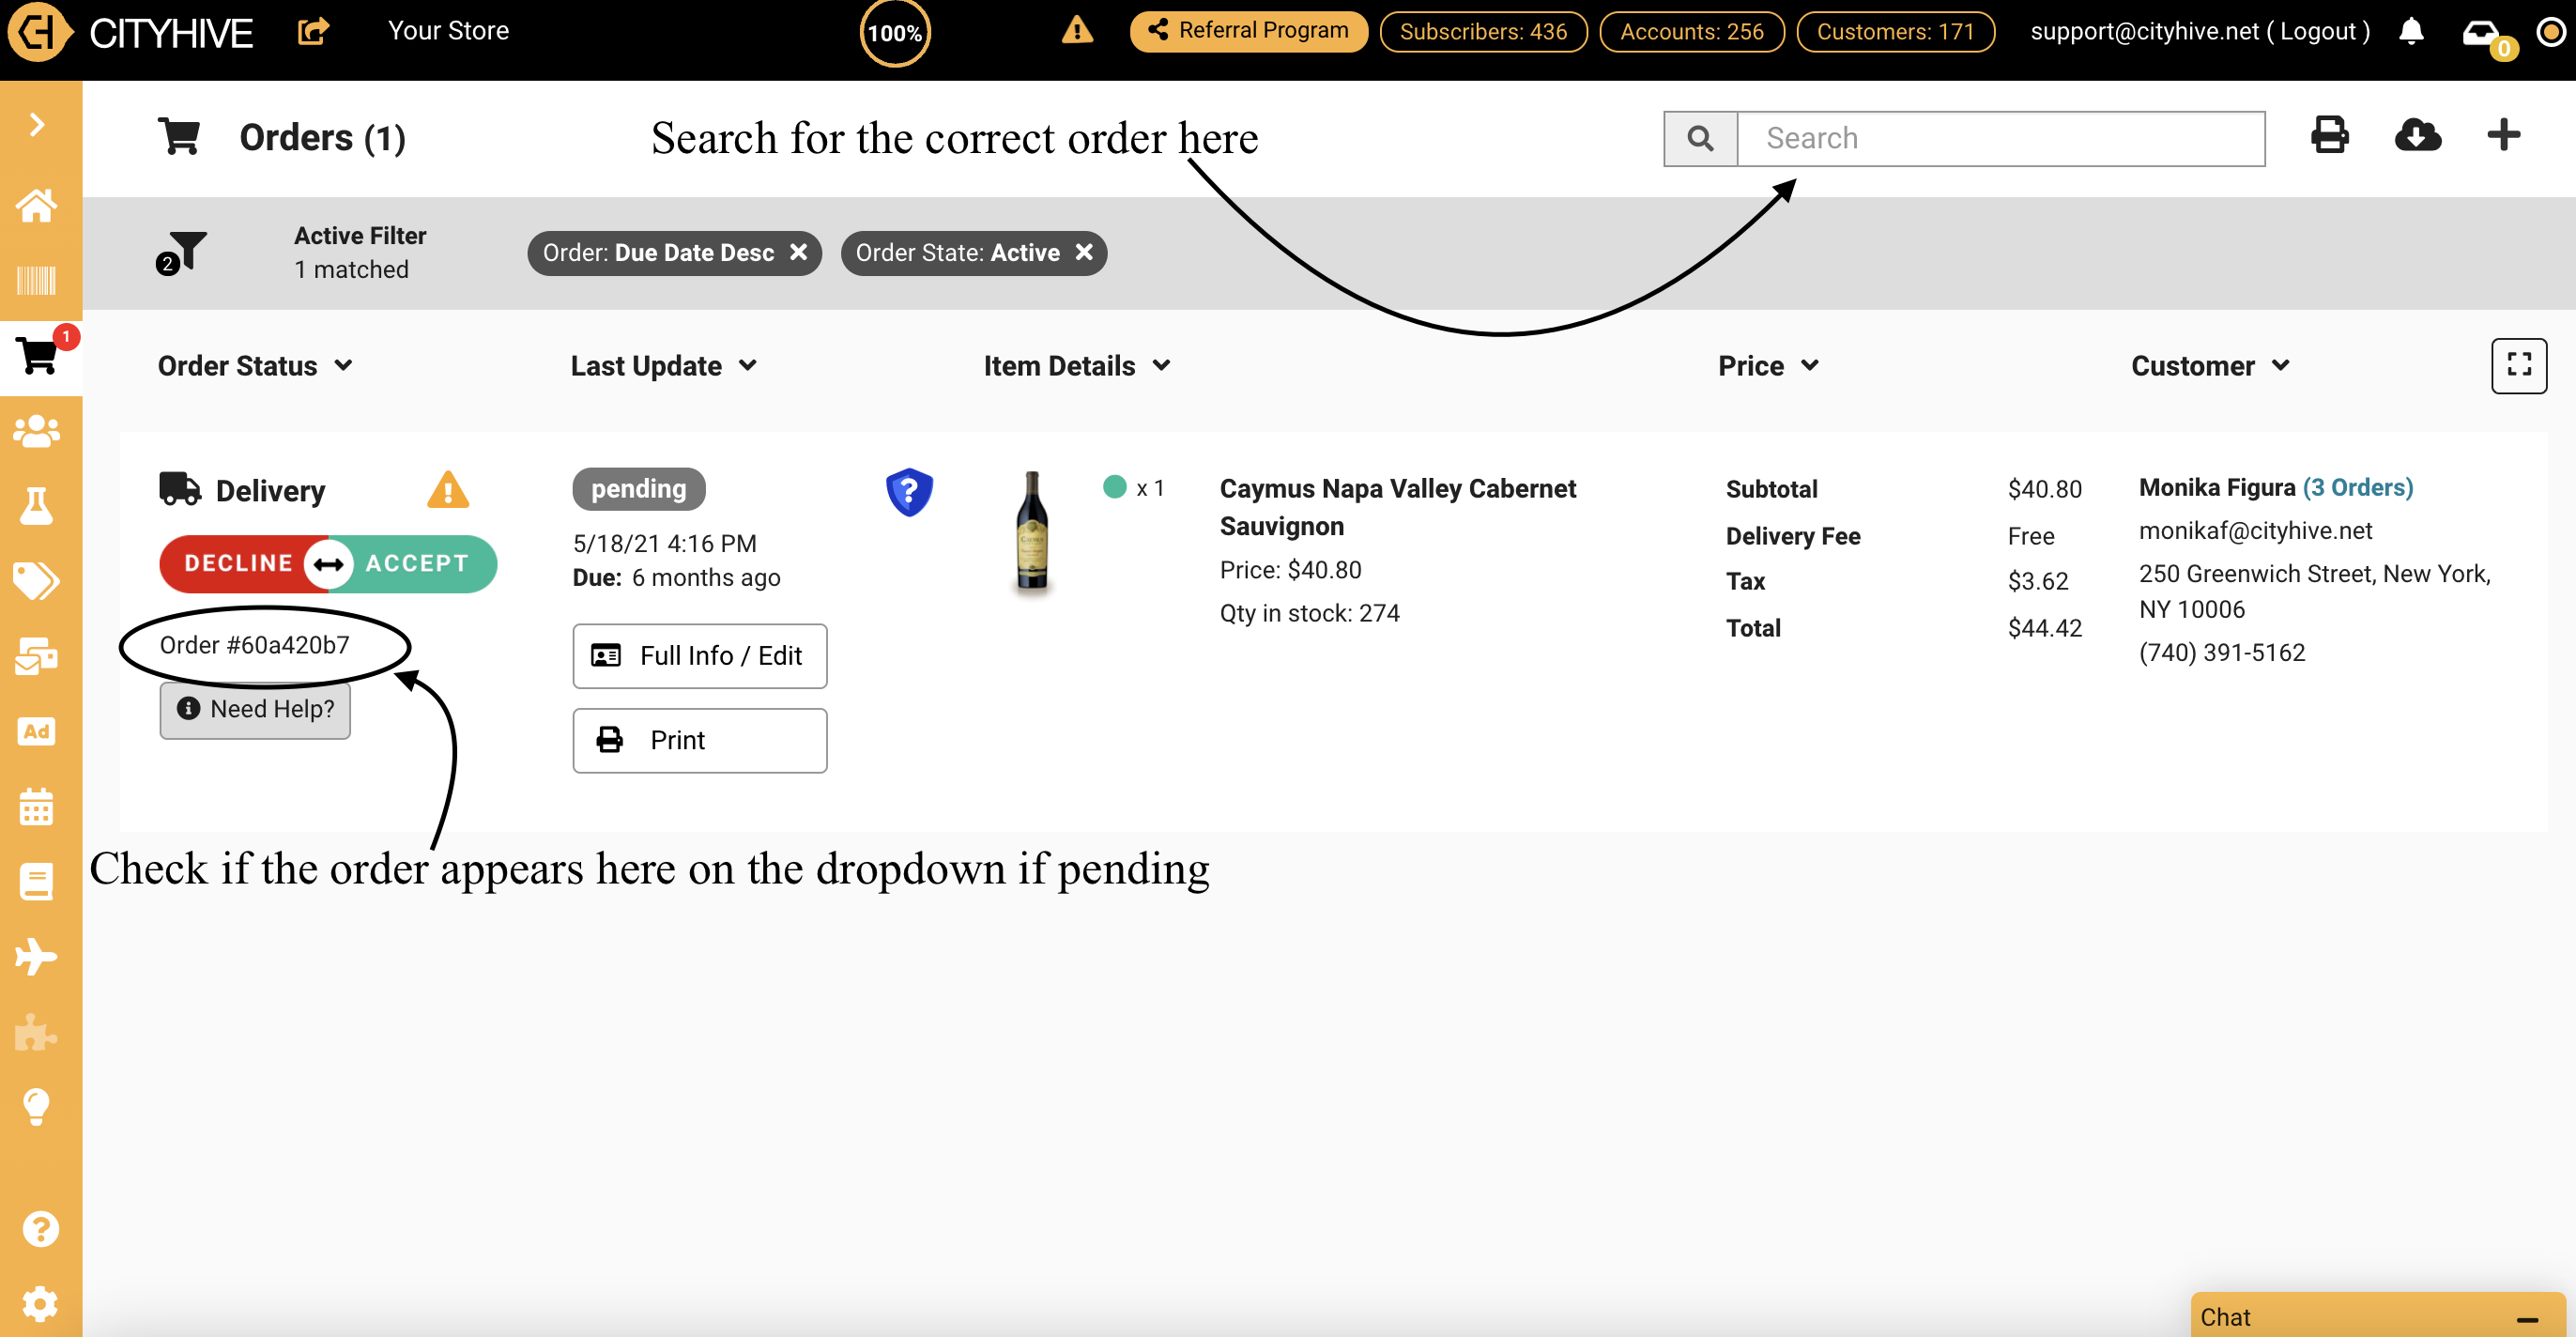Screen dimensions: 2576x1337
Task: Open the tags promotions section
Action: click(37, 581)
